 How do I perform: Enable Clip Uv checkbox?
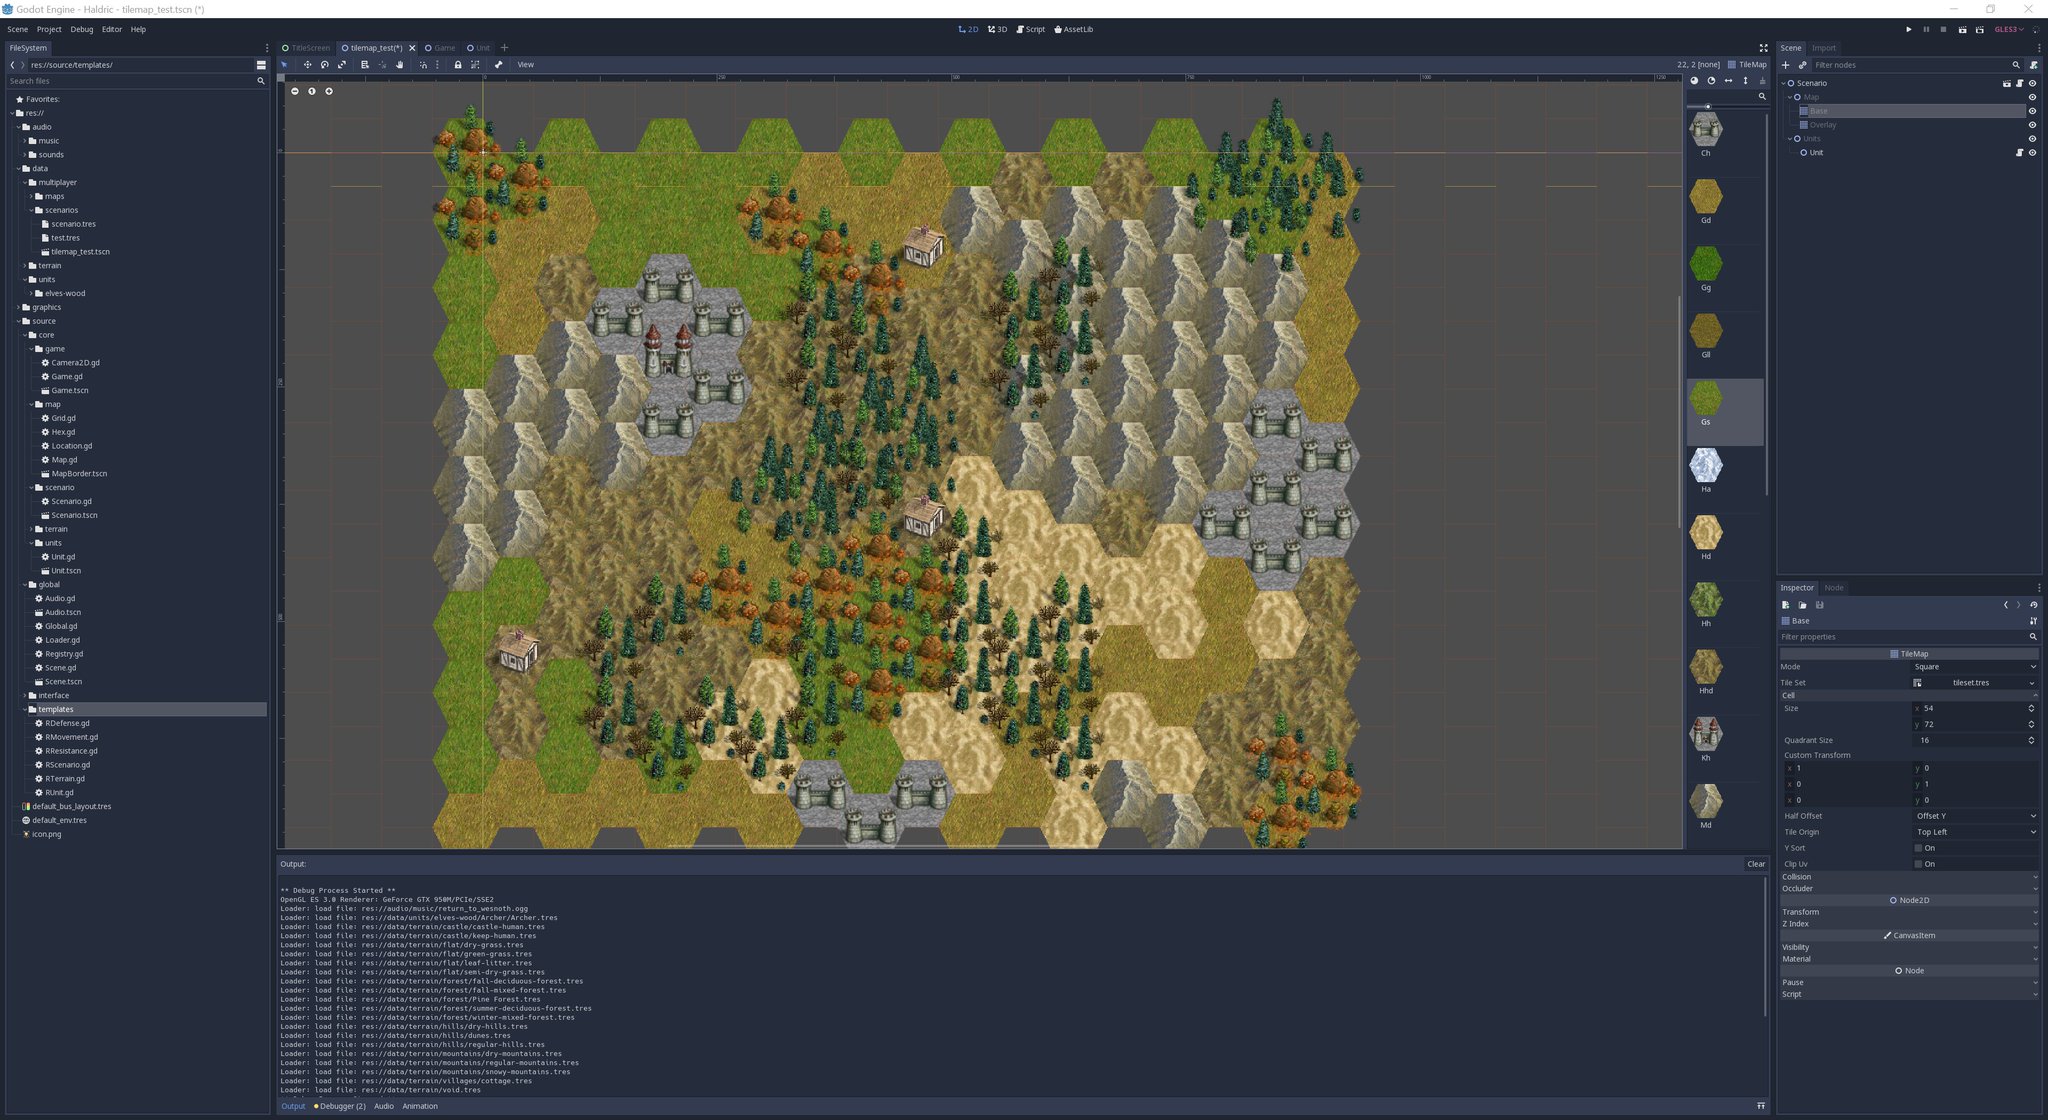1918,864
